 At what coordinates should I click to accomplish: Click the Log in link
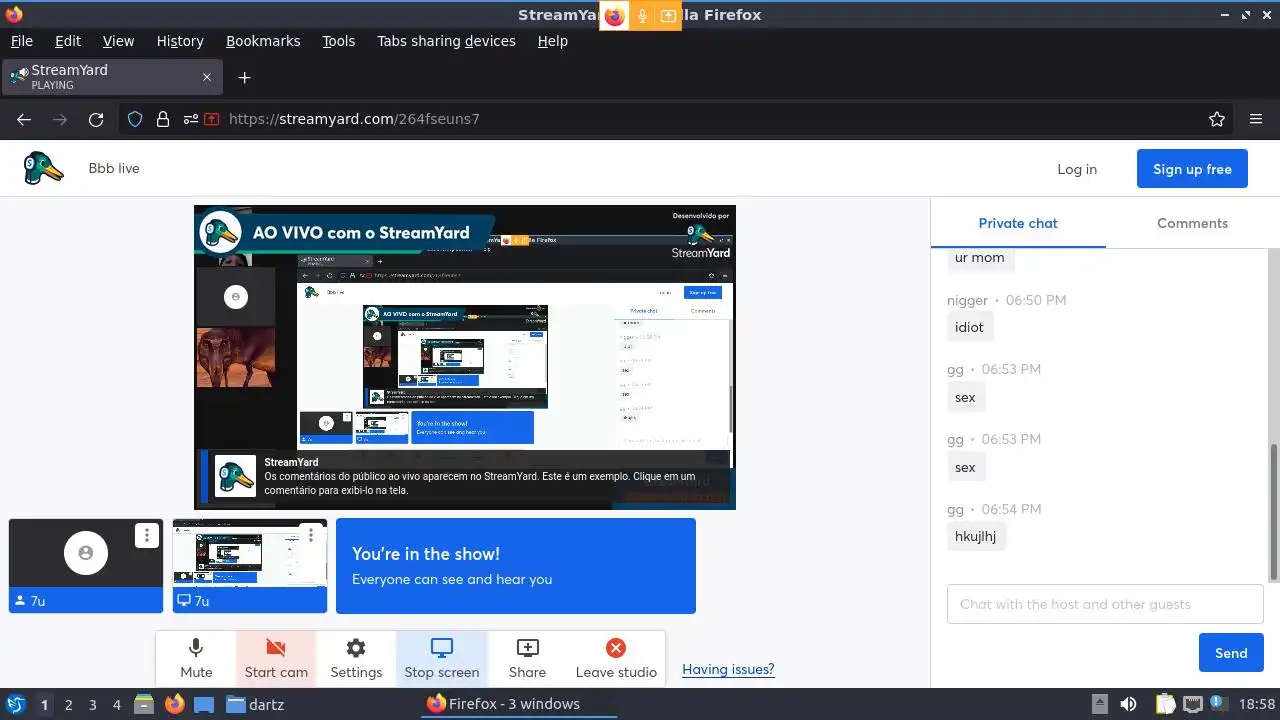click(x=1077, y=169)
